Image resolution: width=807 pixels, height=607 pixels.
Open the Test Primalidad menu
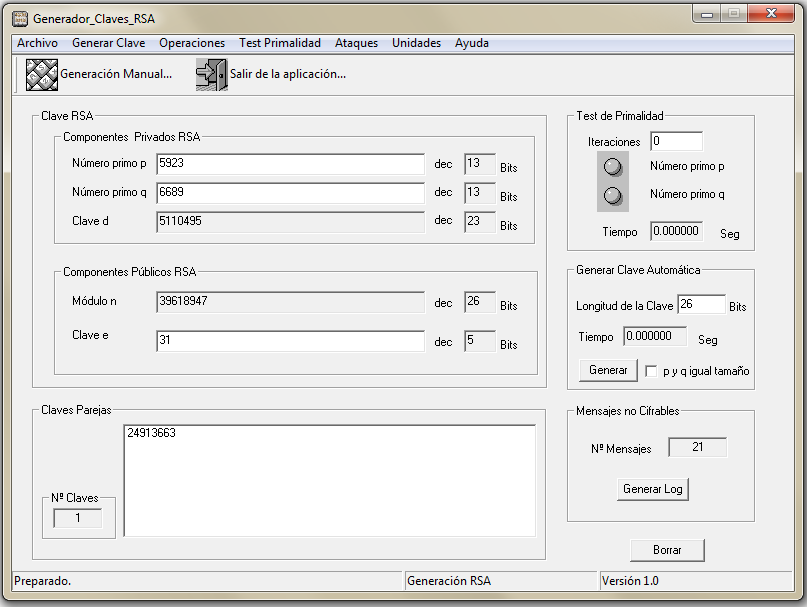click(280, 43)
